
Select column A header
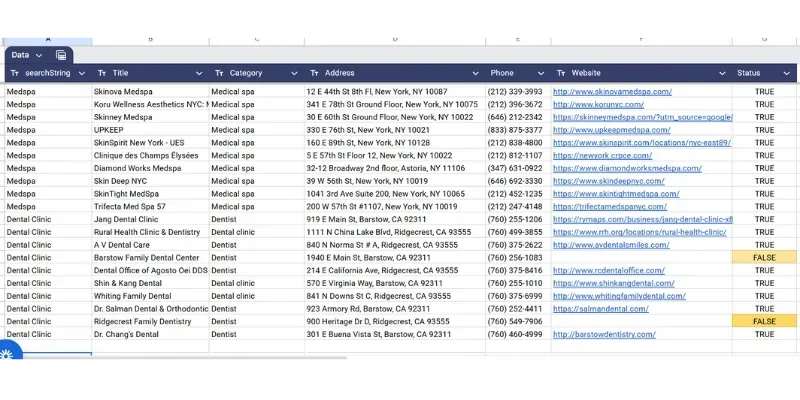click(x=48, y=40)
